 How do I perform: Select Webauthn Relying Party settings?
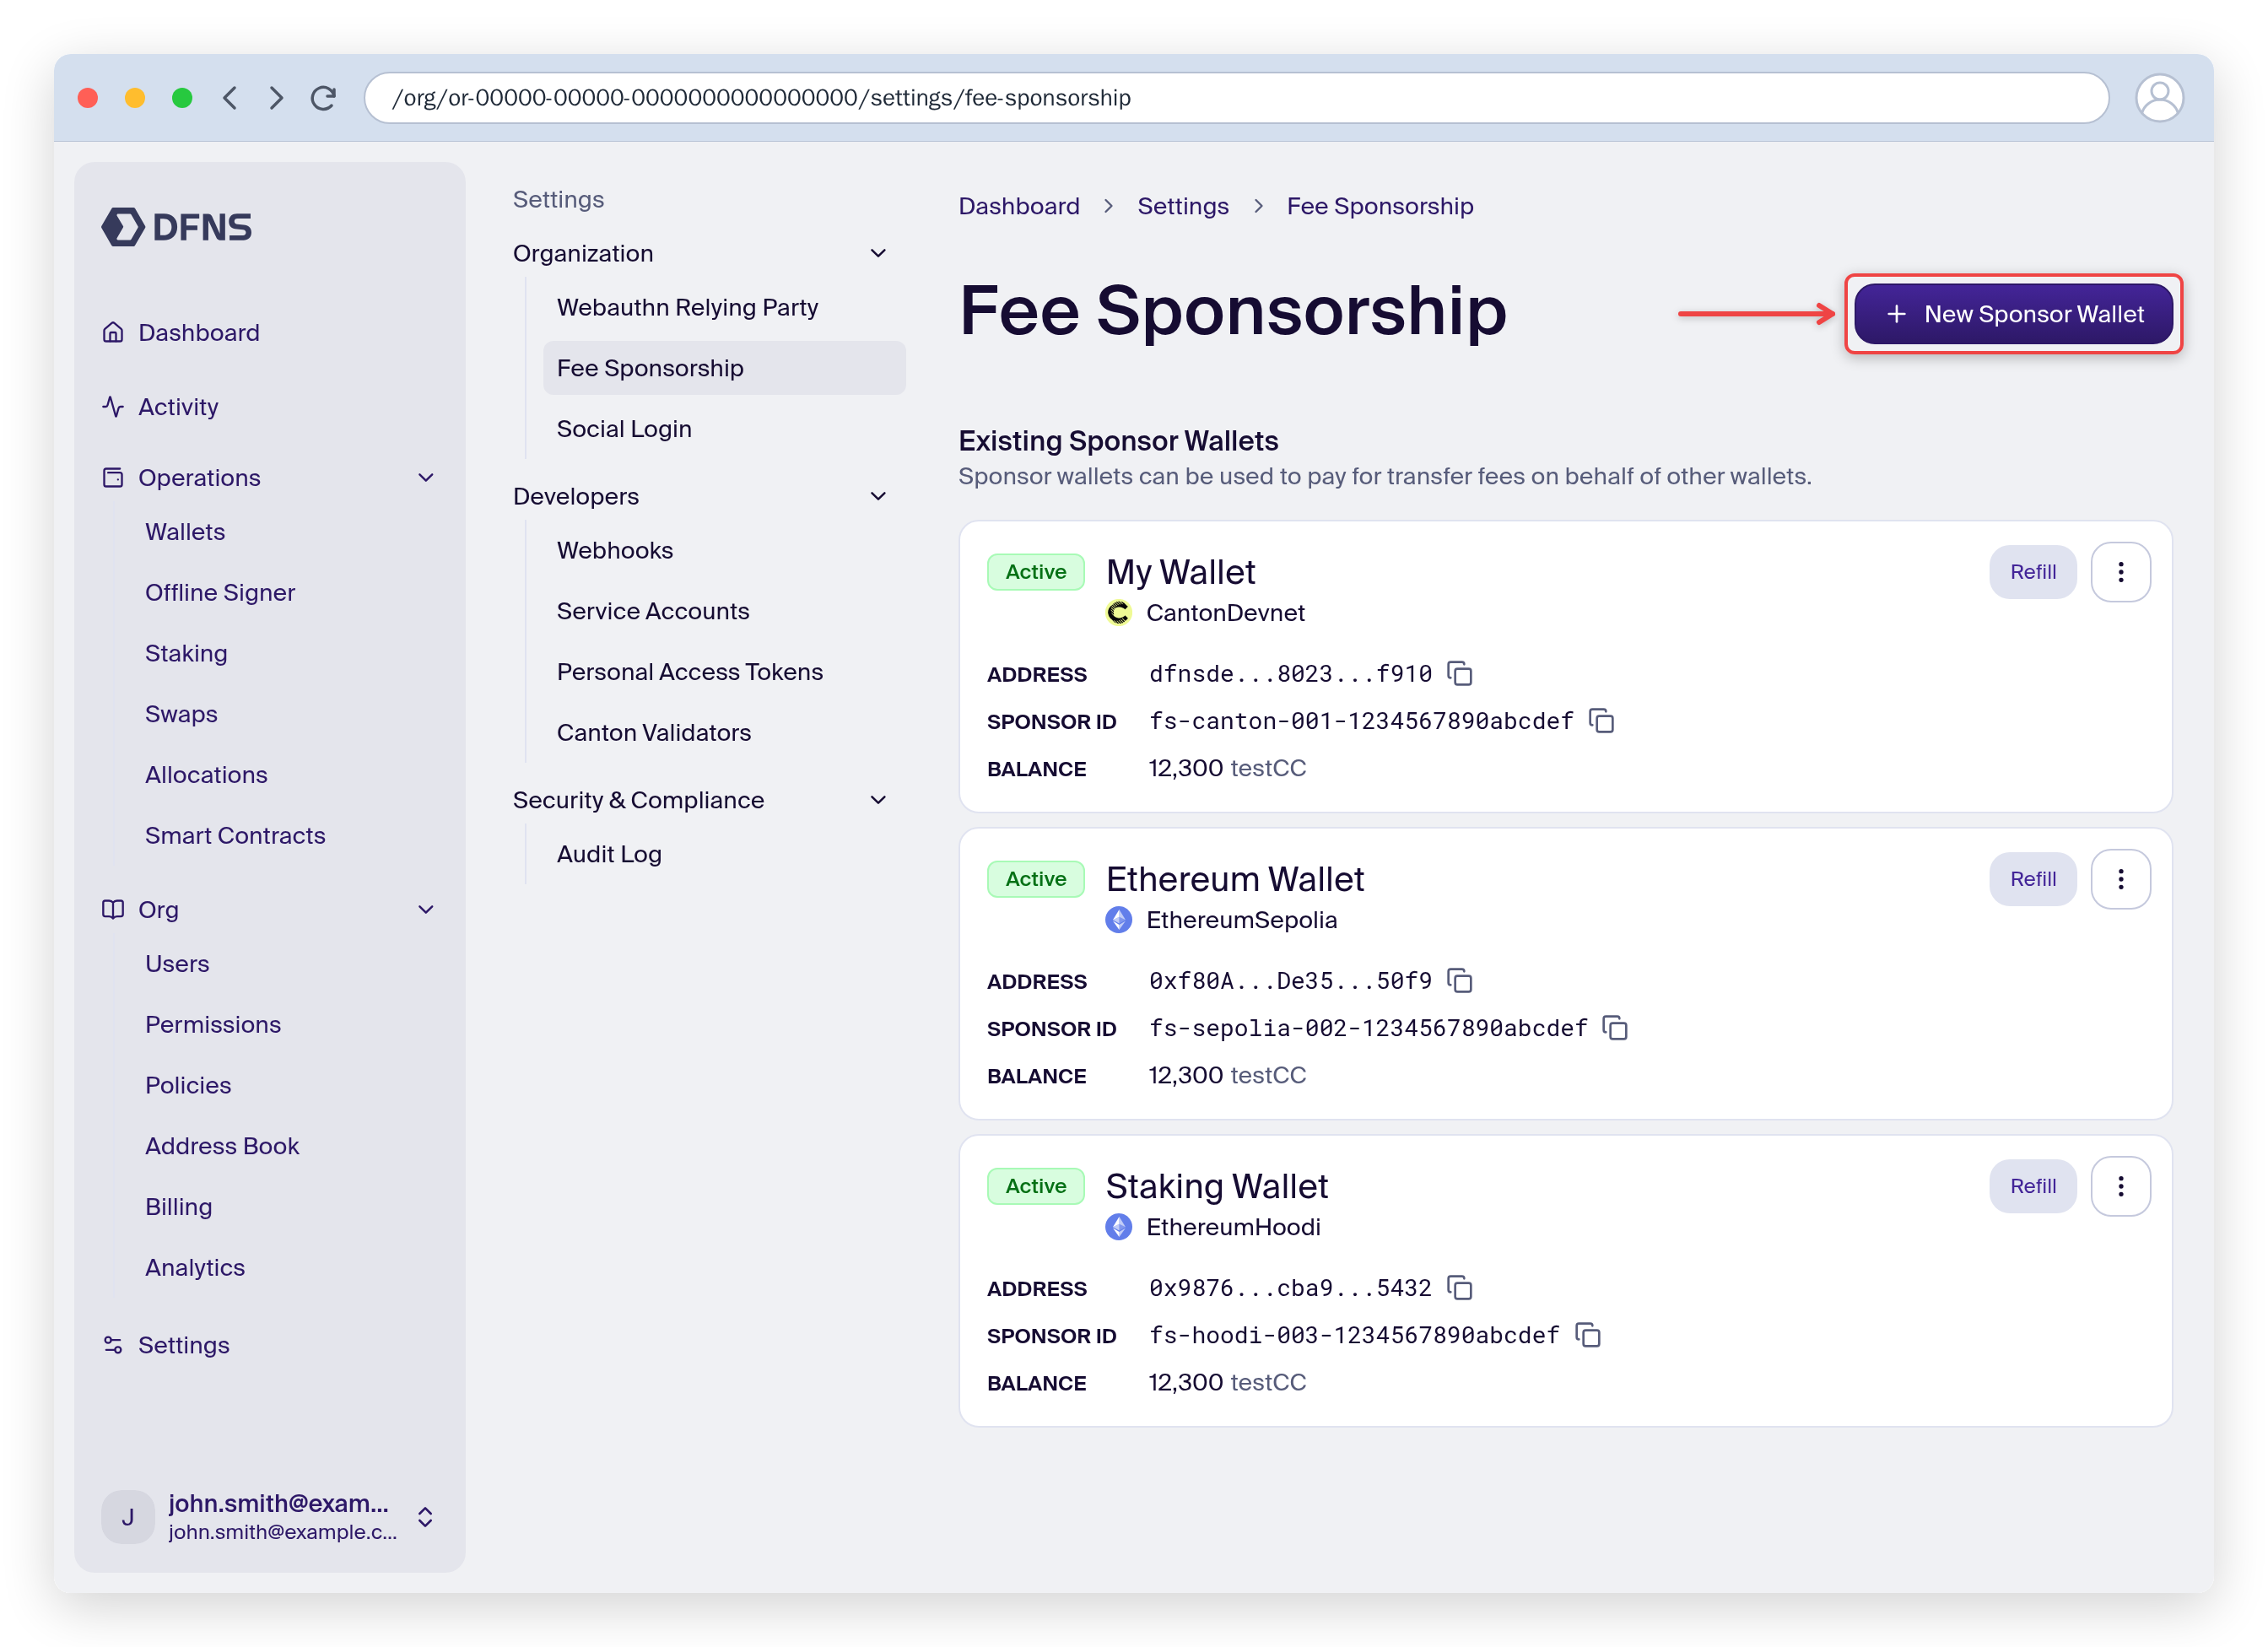pyautogui.click(x=687, y=307)
